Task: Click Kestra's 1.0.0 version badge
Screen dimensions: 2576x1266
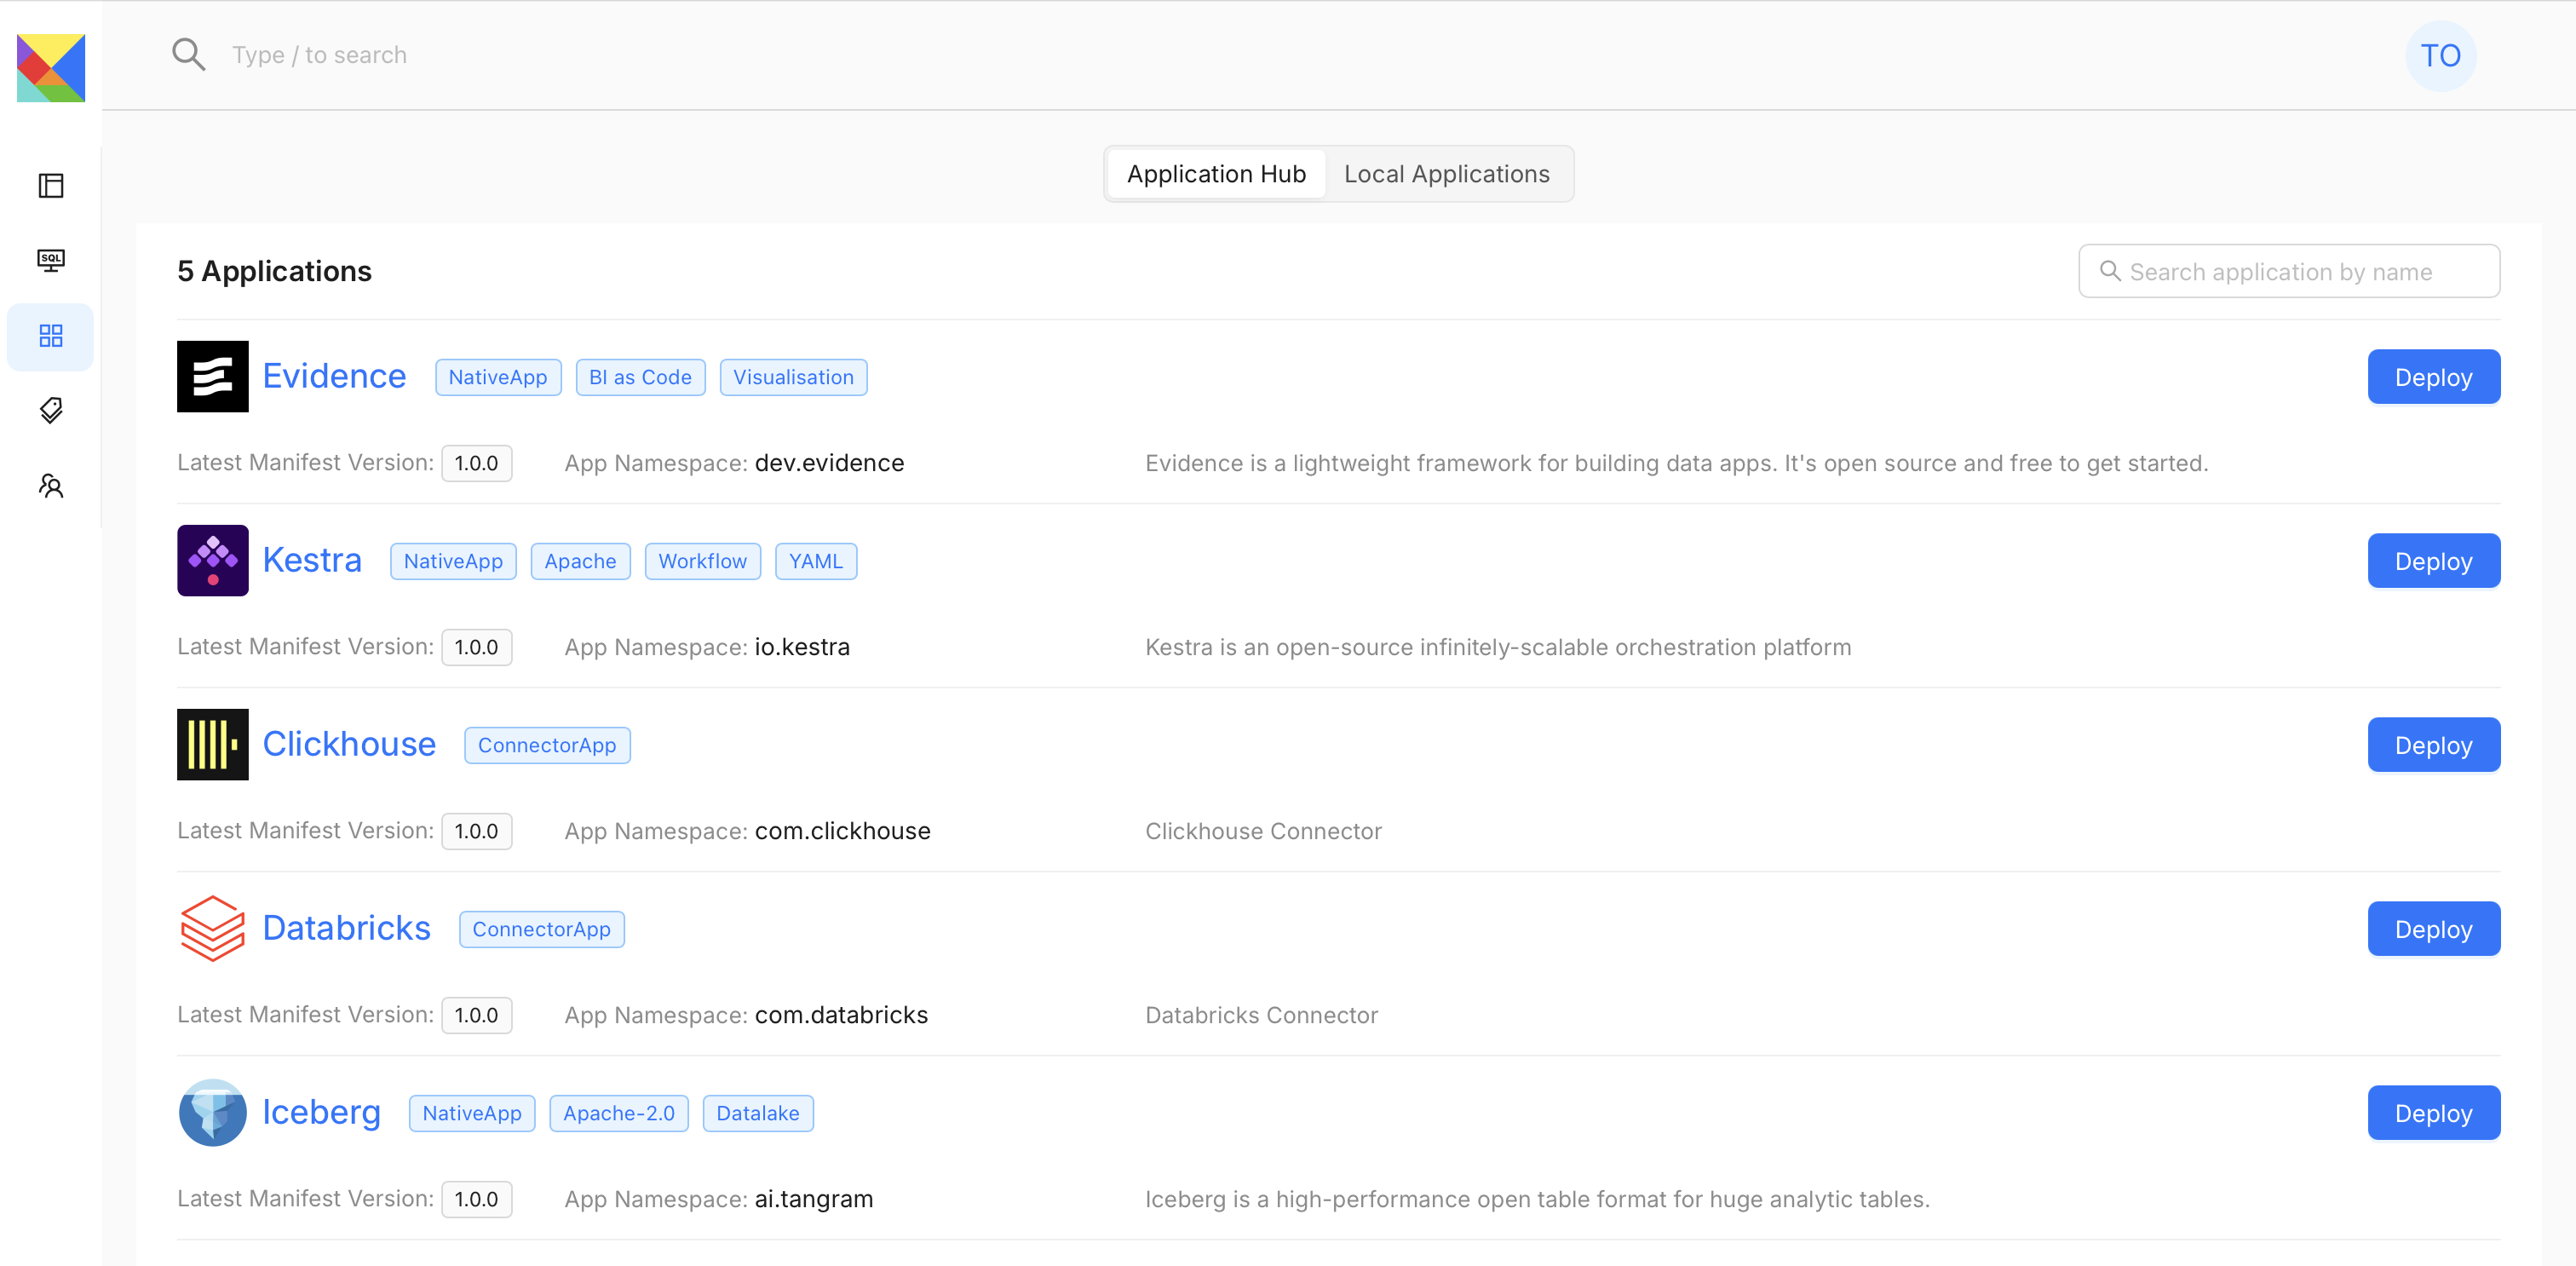Action: tap(477, 647)
